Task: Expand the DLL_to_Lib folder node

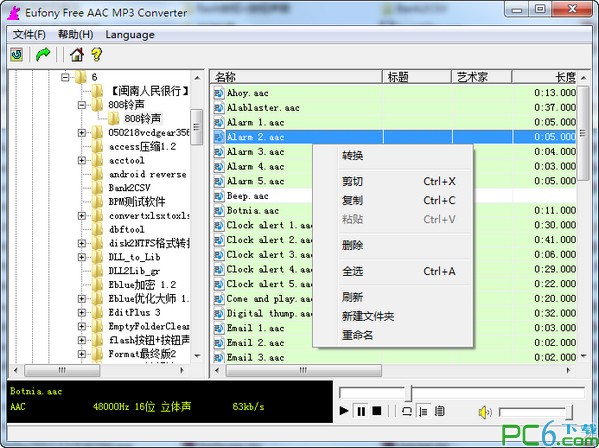Action: pos(82,257)
